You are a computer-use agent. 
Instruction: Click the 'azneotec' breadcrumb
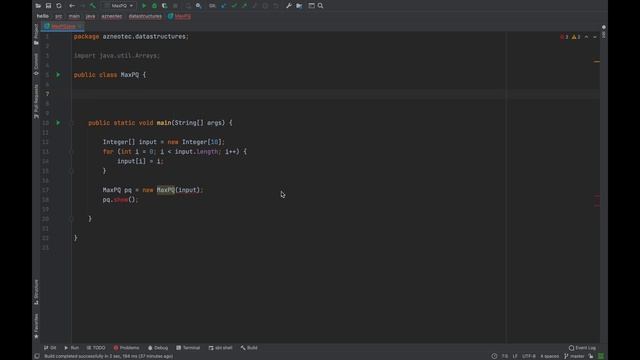pos(112,16)
